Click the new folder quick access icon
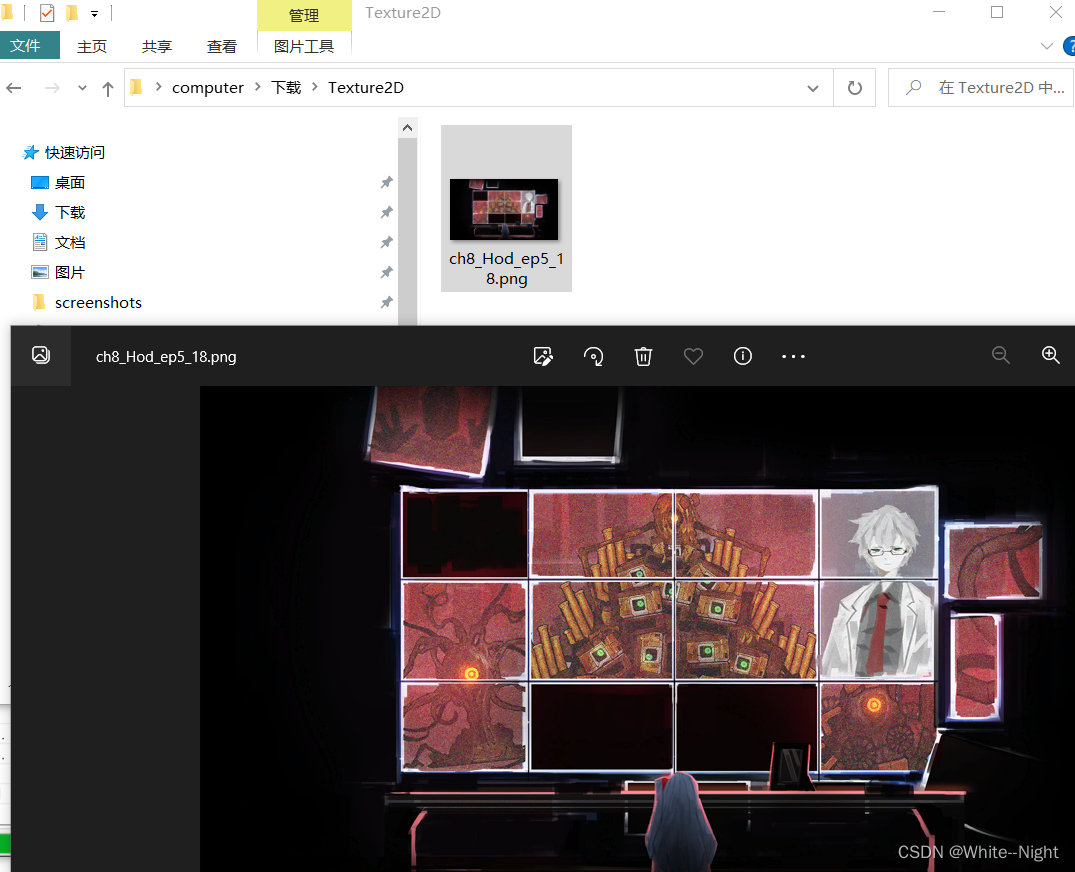Screen dimensions: 1075x872 pos(72,13)
